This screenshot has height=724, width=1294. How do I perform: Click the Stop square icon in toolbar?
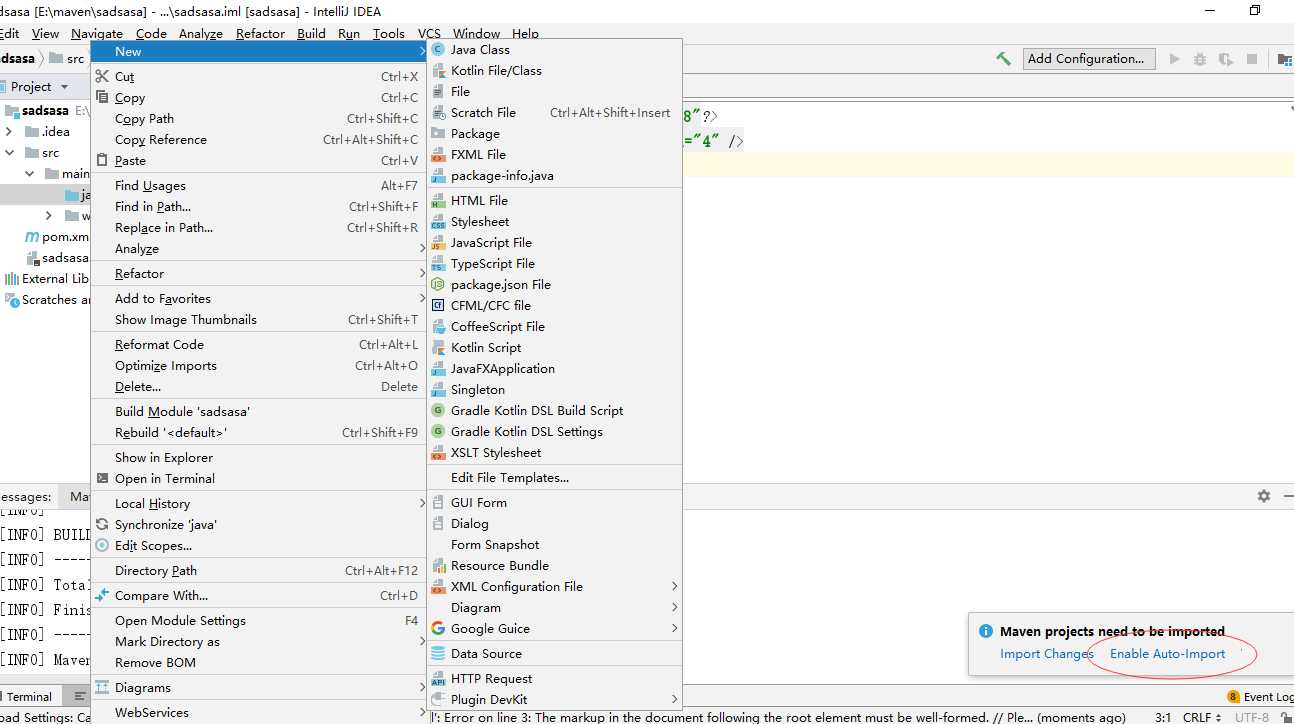pyautogui.click(x=1251, y=59)
